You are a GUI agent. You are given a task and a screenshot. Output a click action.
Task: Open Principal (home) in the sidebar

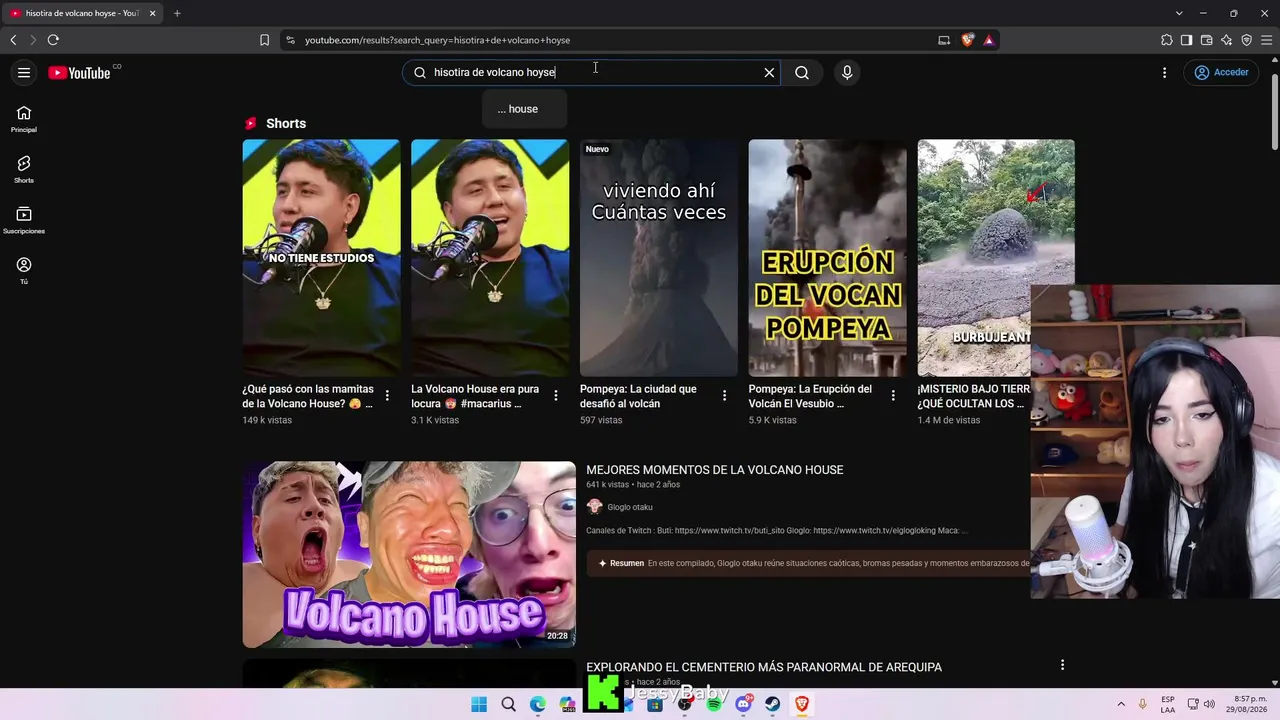(x=24, y=119)
